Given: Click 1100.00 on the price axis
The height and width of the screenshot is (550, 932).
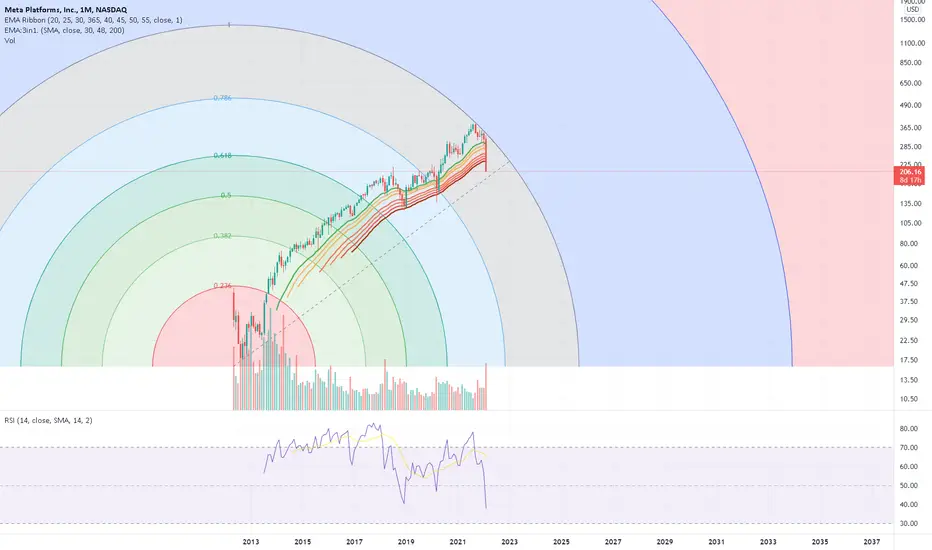Looking at the screenshot, I should [x=912, y=43].
